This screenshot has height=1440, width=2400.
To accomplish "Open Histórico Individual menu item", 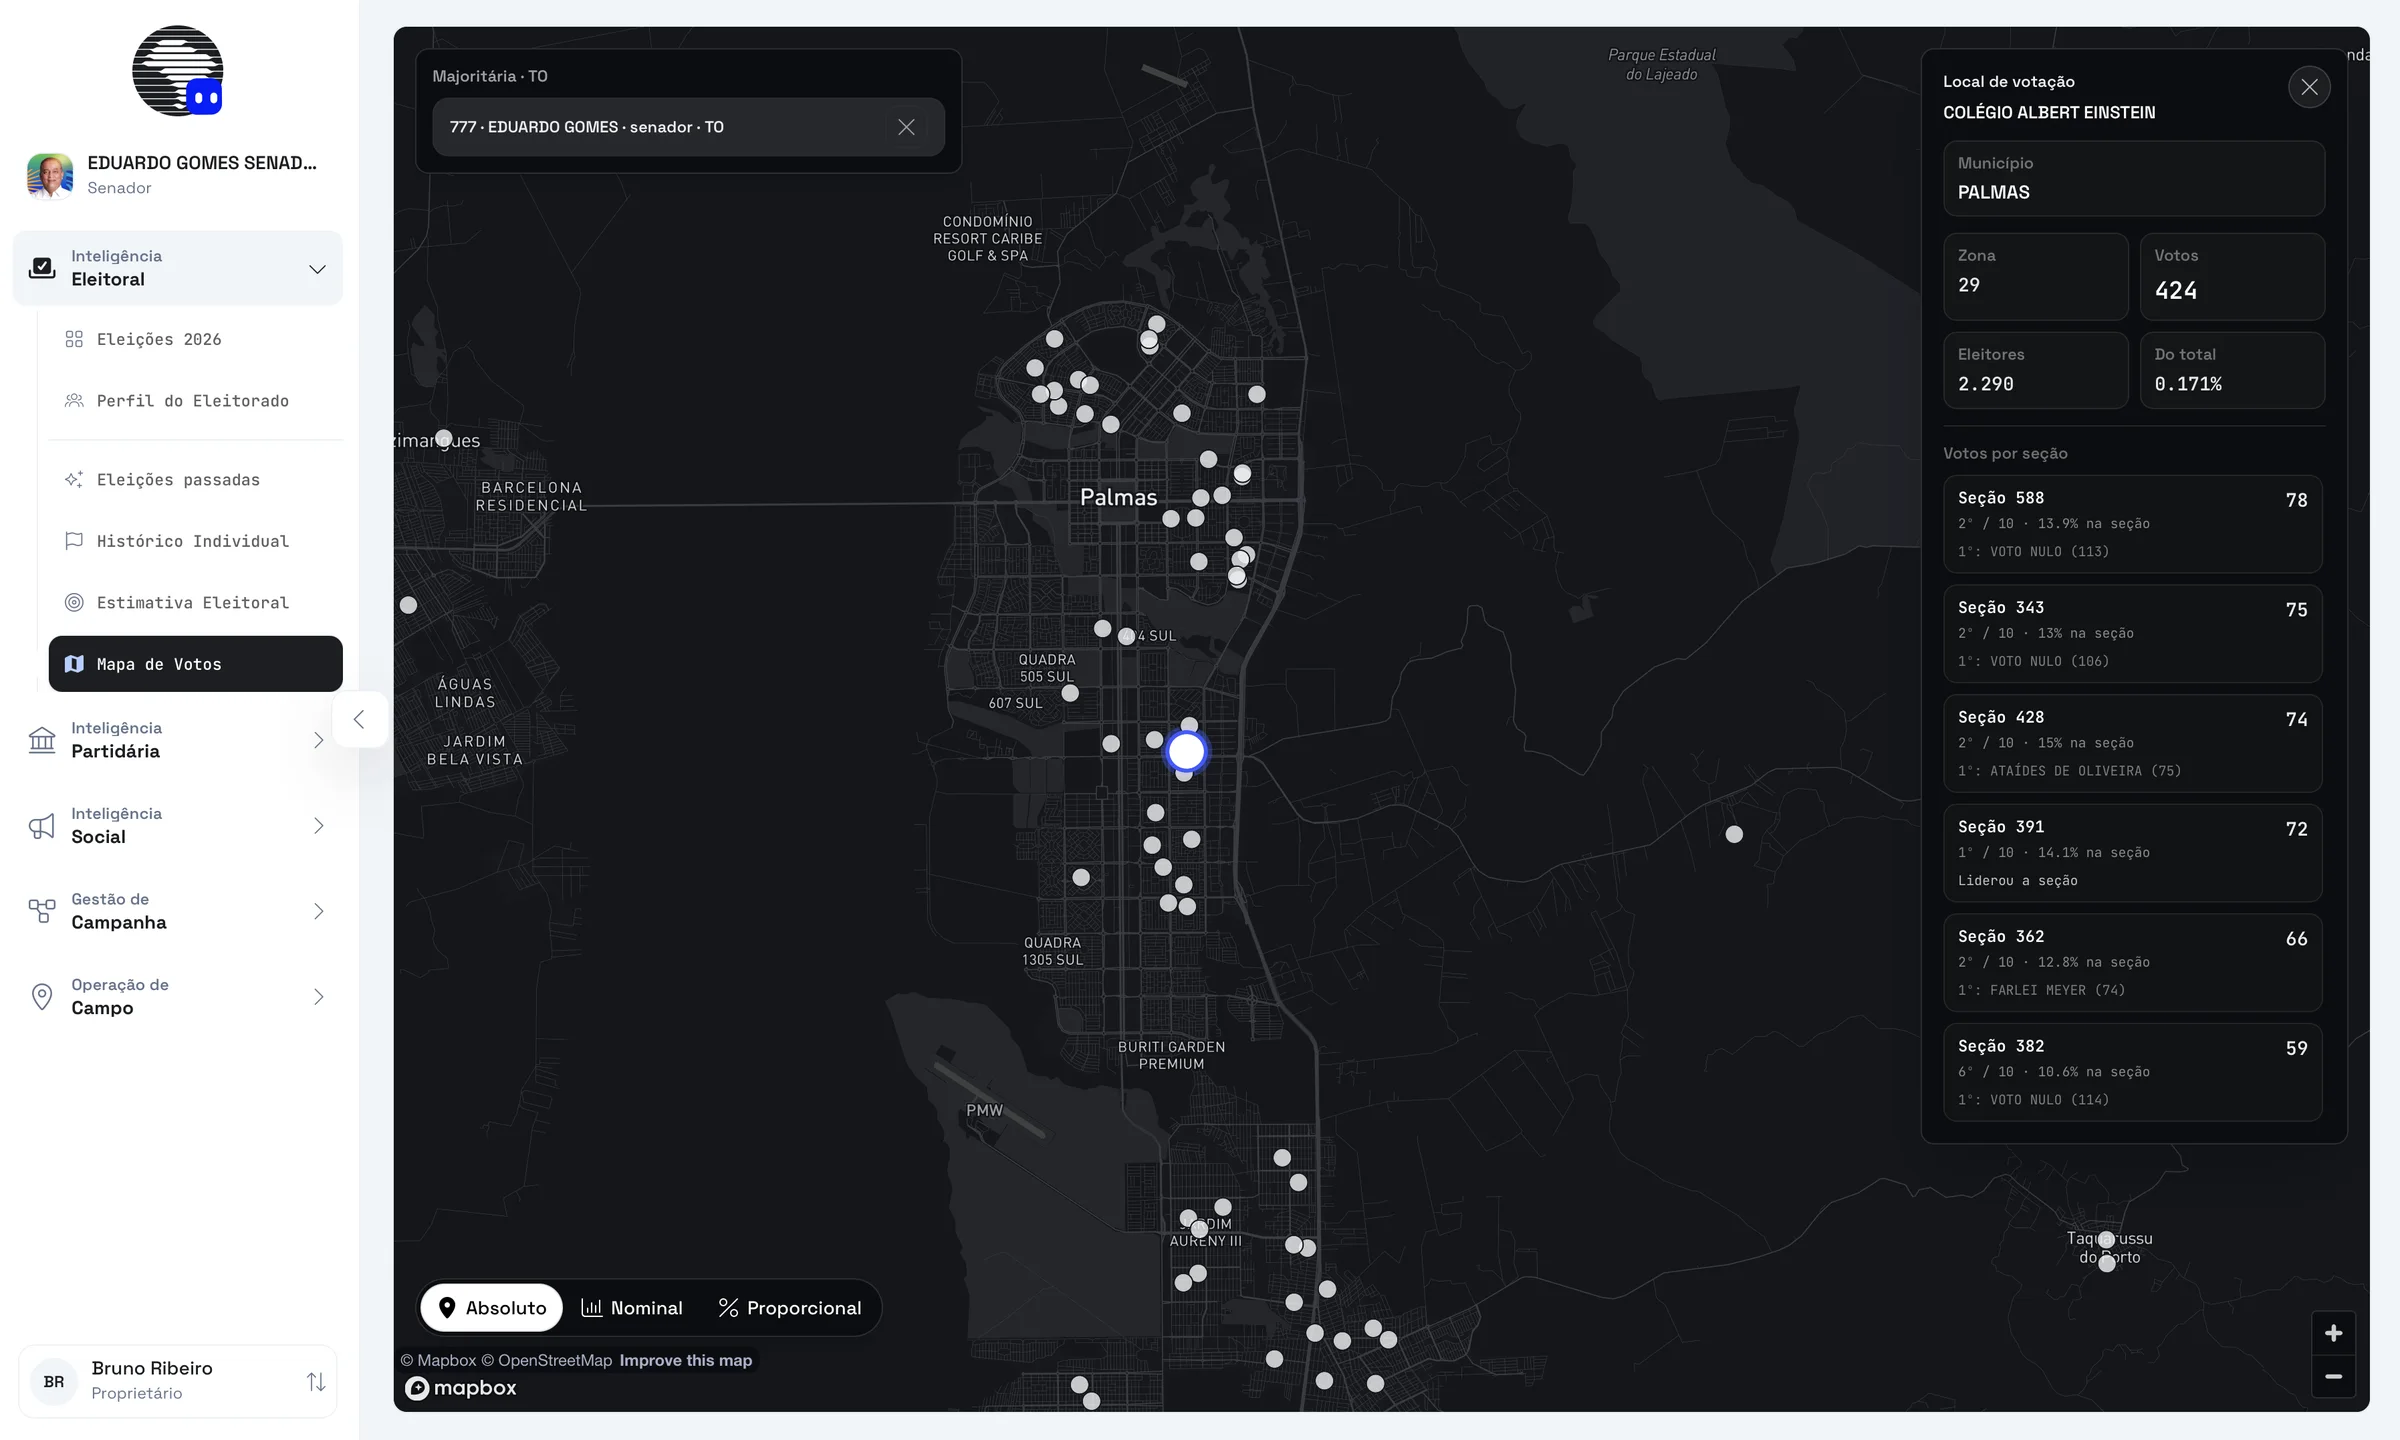I will (195, 541).
